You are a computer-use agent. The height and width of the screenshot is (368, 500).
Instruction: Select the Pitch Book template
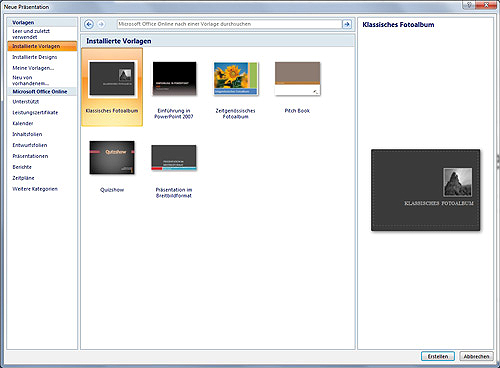click(x=297, y=79)
